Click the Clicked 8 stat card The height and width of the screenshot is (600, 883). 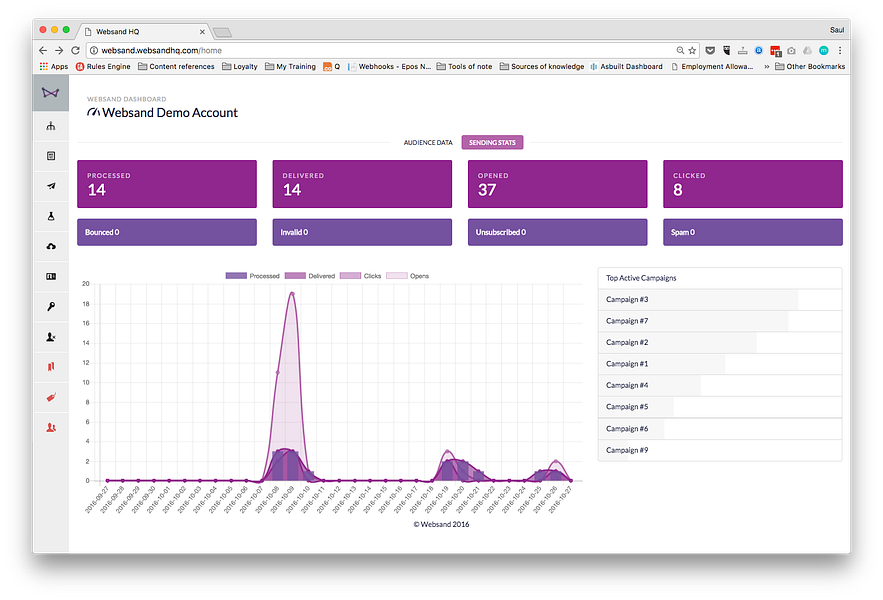[753, 184]
